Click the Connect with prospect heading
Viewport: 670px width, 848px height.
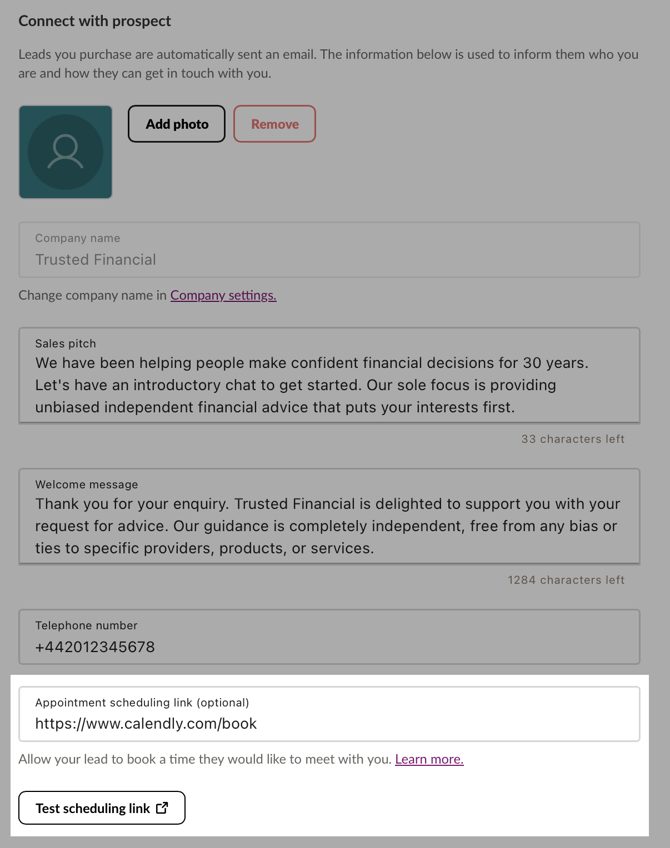95,20
